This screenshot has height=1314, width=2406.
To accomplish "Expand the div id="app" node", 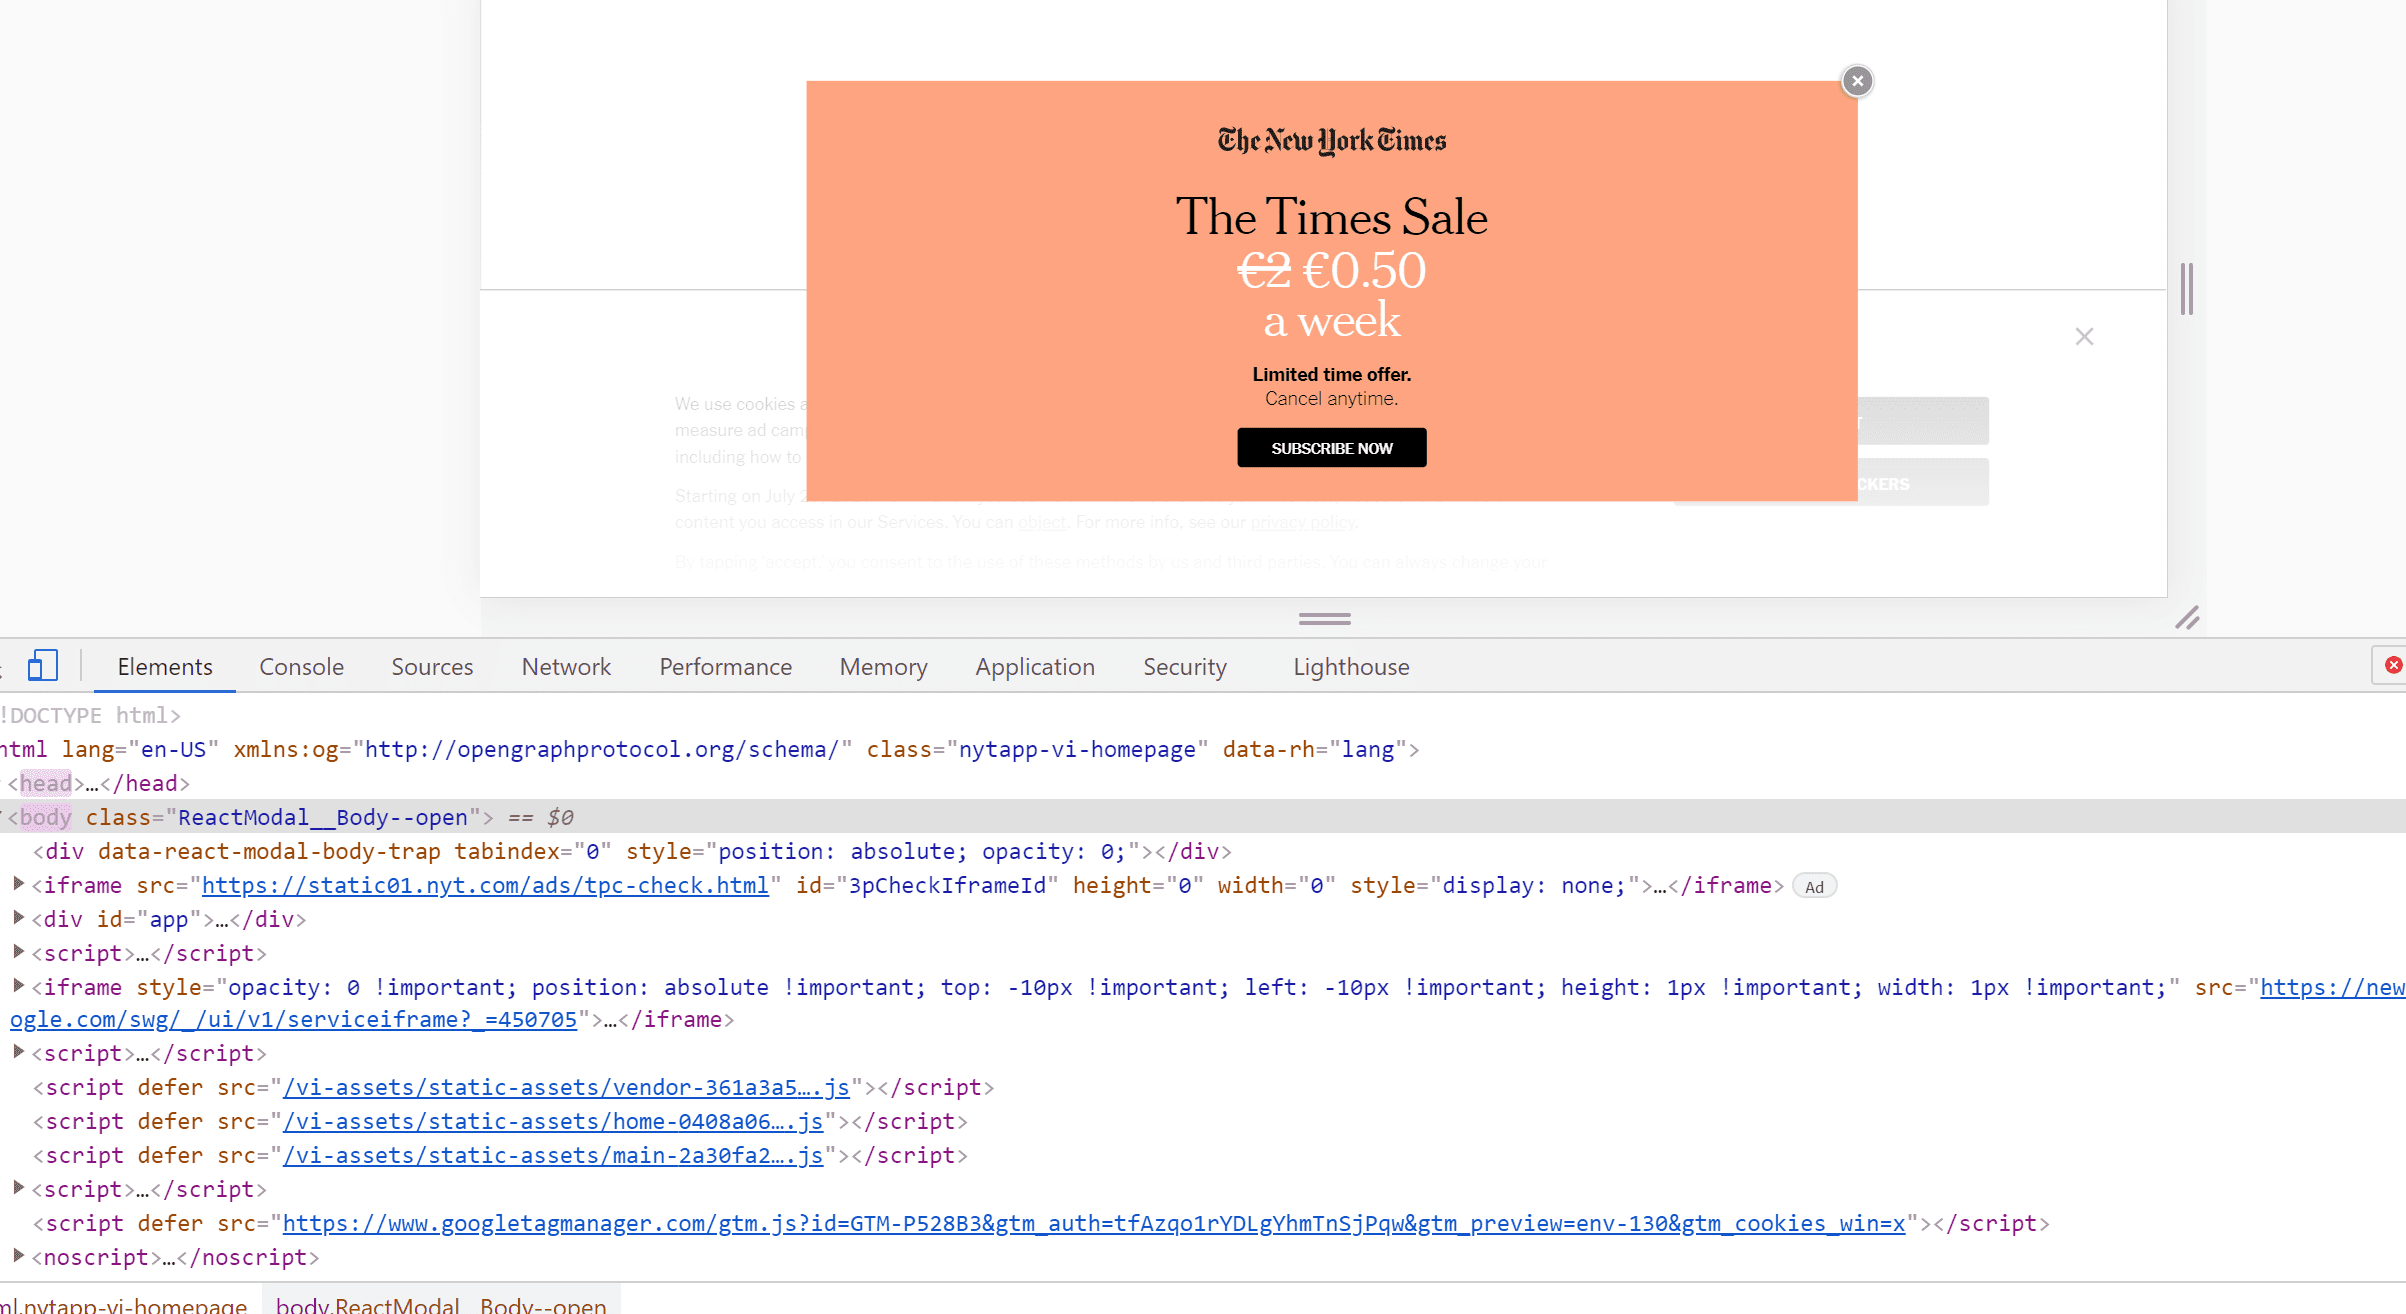I will pyautogui.click(x=18, y=918).
